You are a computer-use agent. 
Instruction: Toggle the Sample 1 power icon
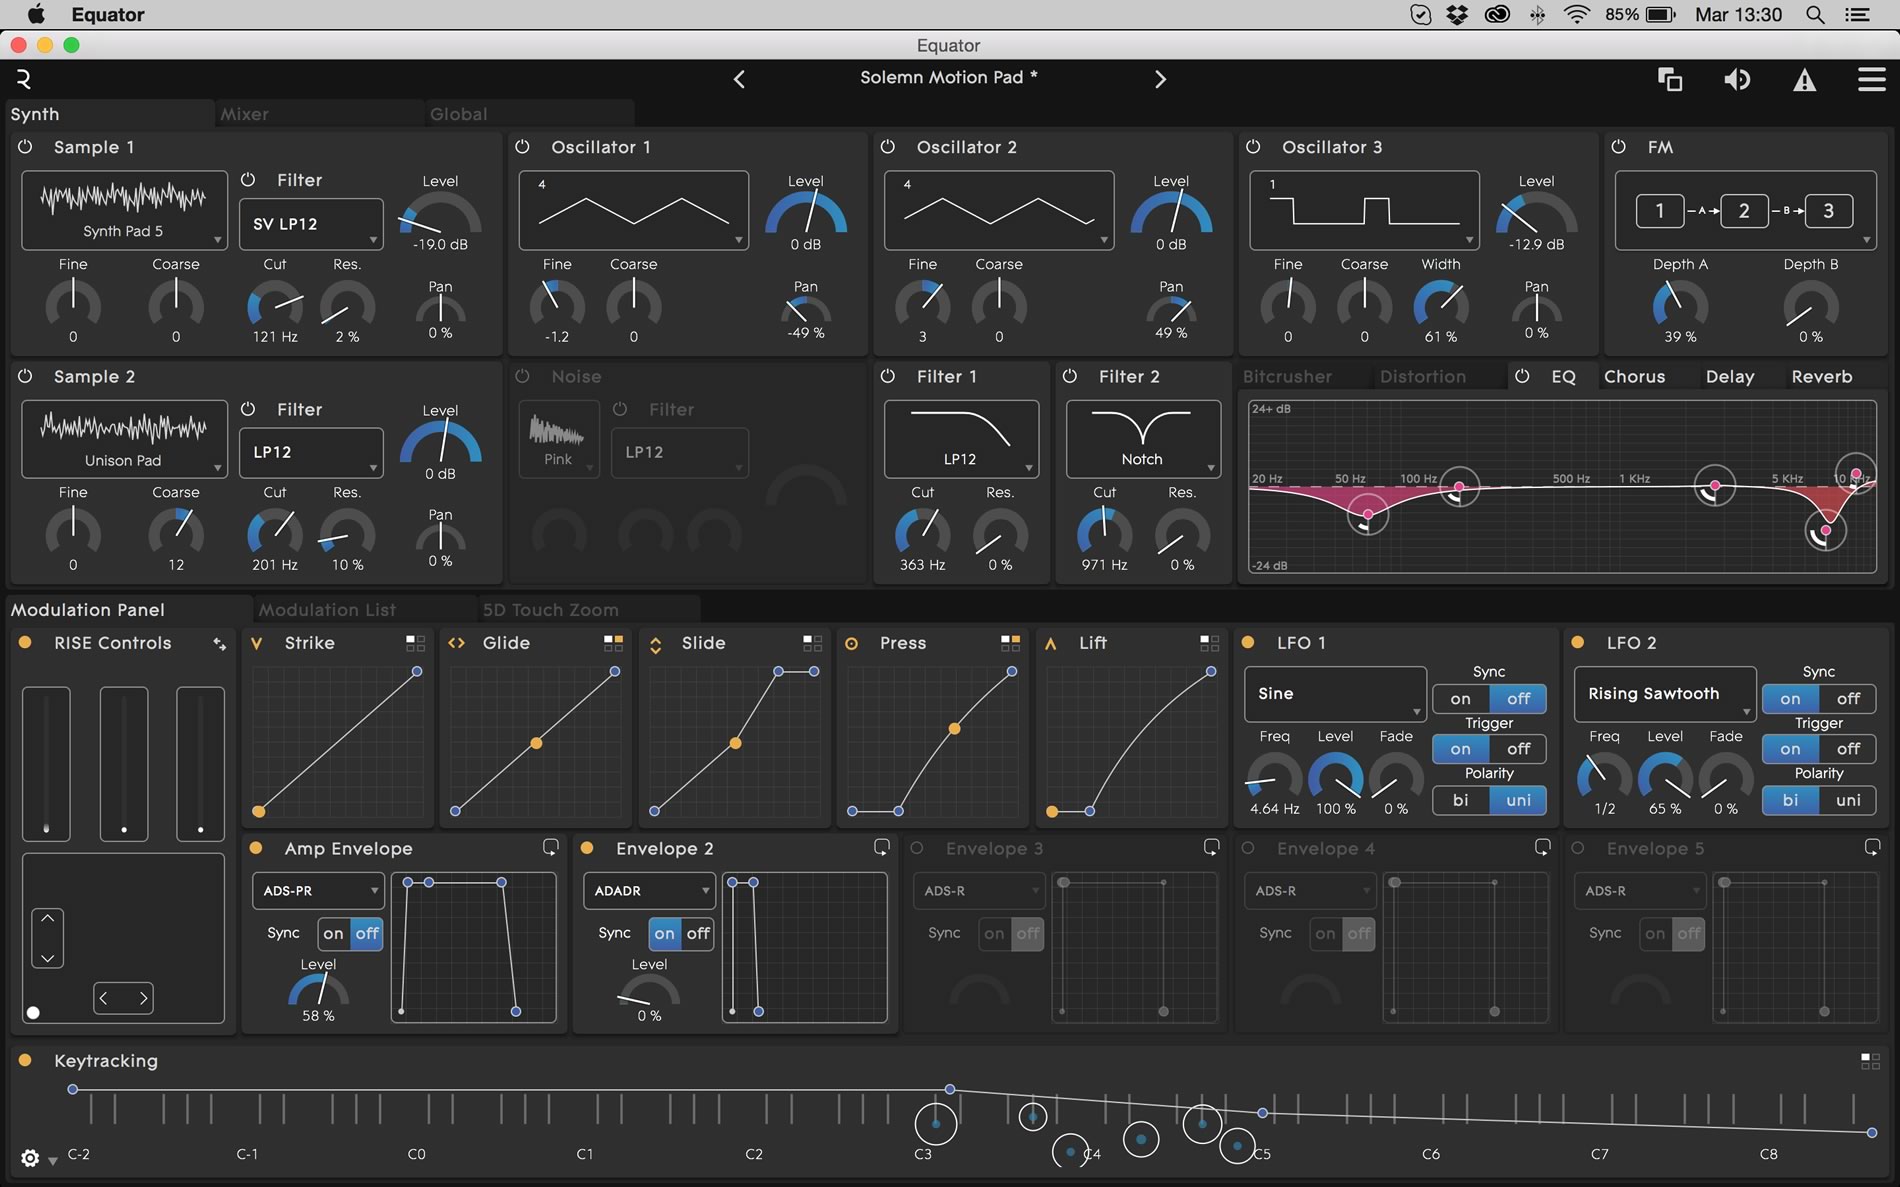[x=25, y=147]
